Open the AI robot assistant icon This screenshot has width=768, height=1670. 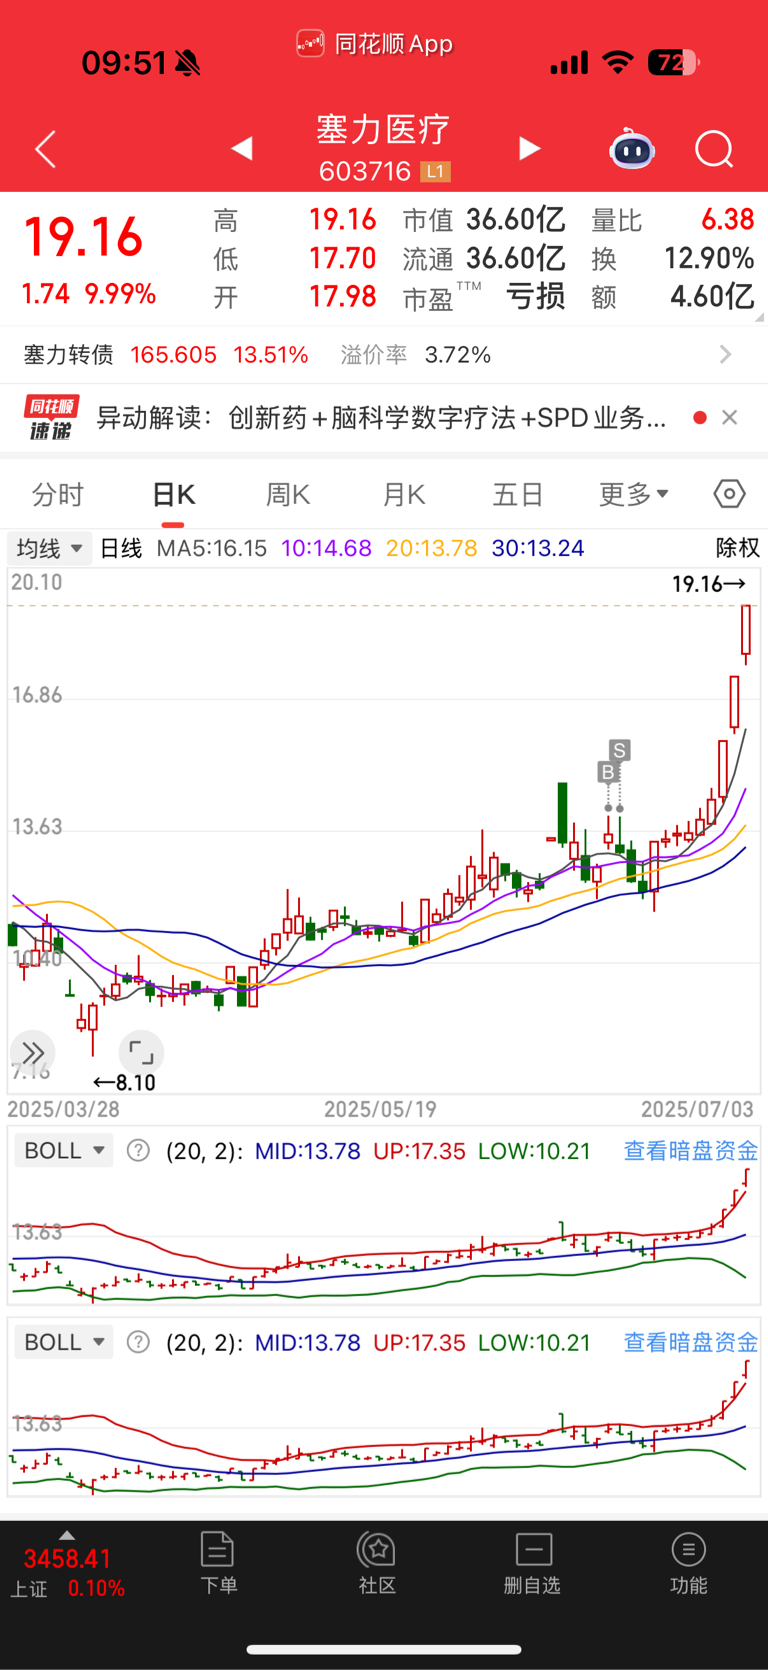point(632,149)
